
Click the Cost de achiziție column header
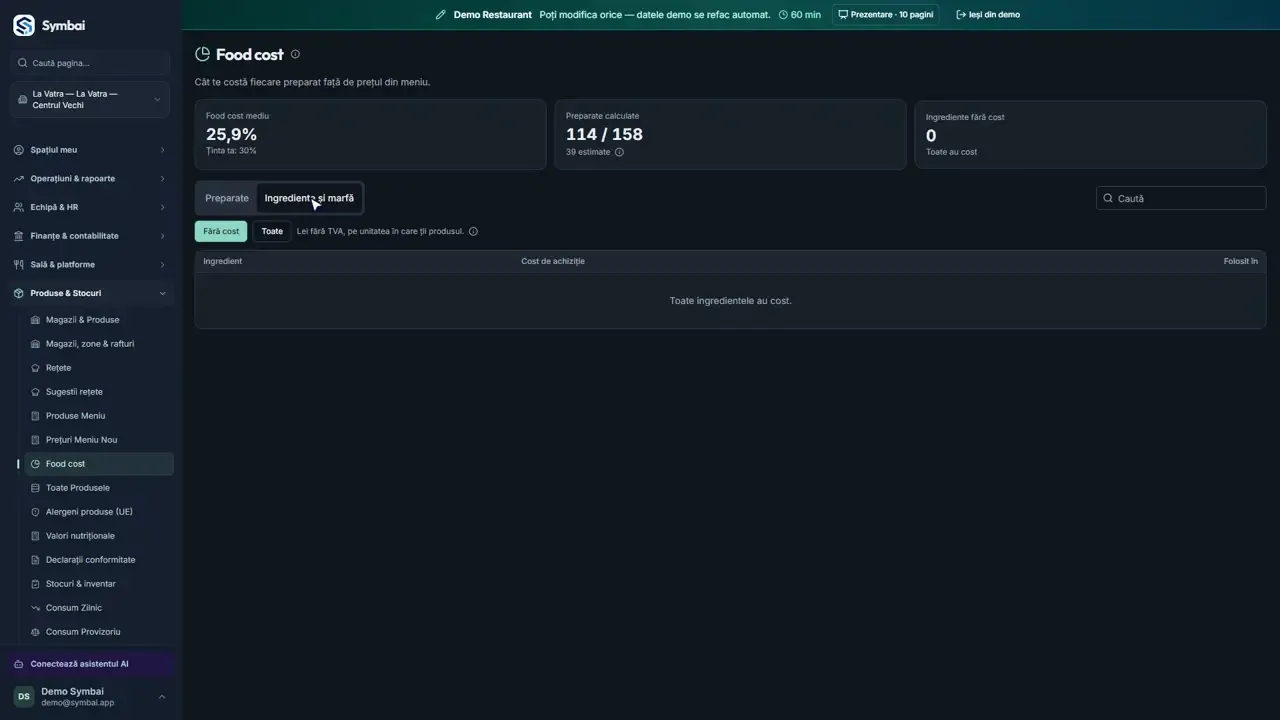pos(553,261)
